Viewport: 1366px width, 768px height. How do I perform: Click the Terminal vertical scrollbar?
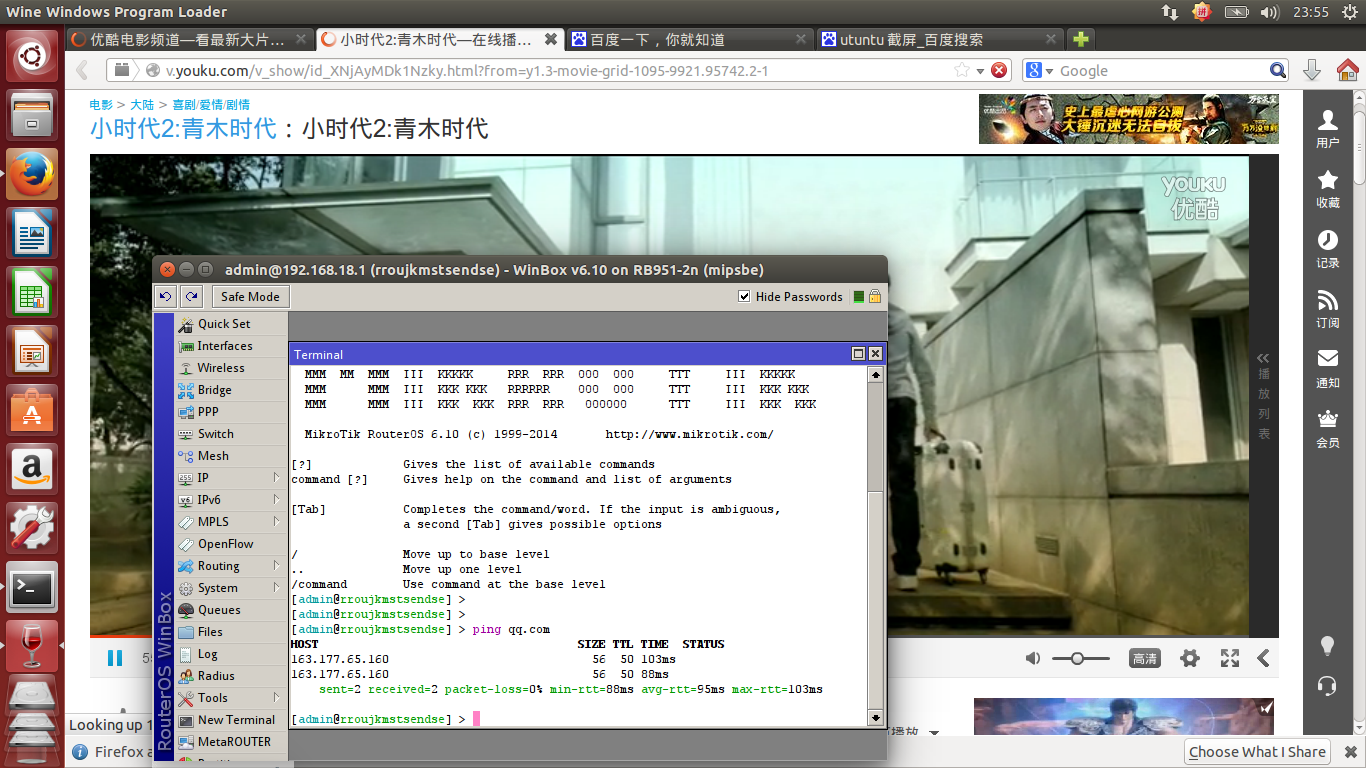875,546
